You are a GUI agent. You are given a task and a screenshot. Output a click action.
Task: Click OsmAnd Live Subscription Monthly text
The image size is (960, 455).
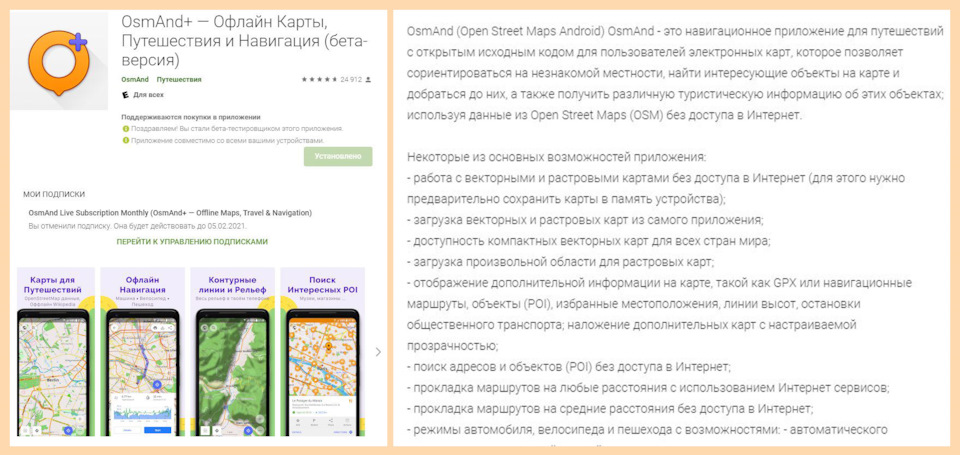pyautogui.click(x=170, y=213)
